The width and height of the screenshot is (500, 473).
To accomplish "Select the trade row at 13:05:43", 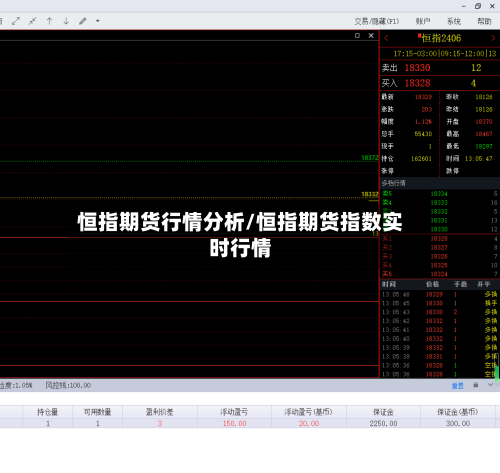I will [439, 312].
